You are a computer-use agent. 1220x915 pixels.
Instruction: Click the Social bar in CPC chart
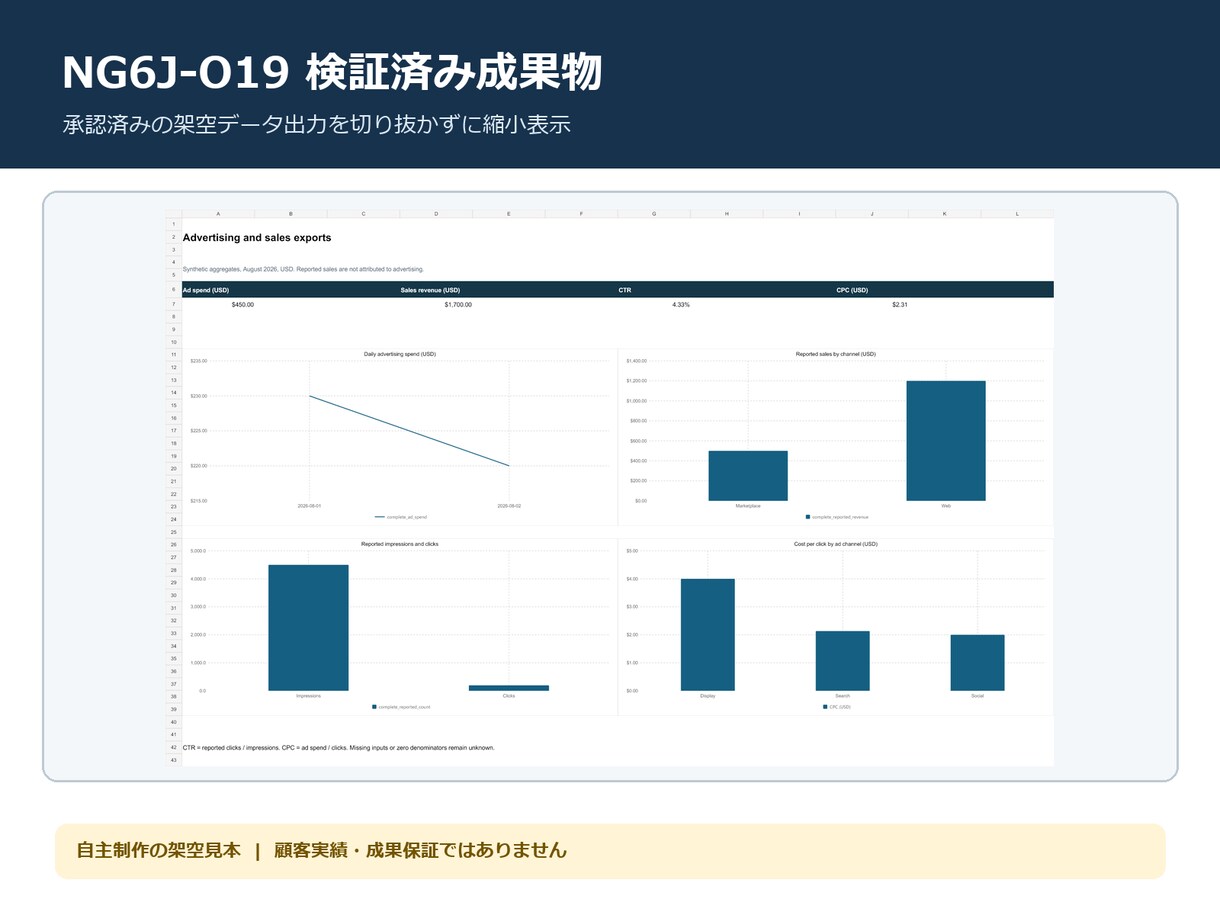tap(978, 663)
